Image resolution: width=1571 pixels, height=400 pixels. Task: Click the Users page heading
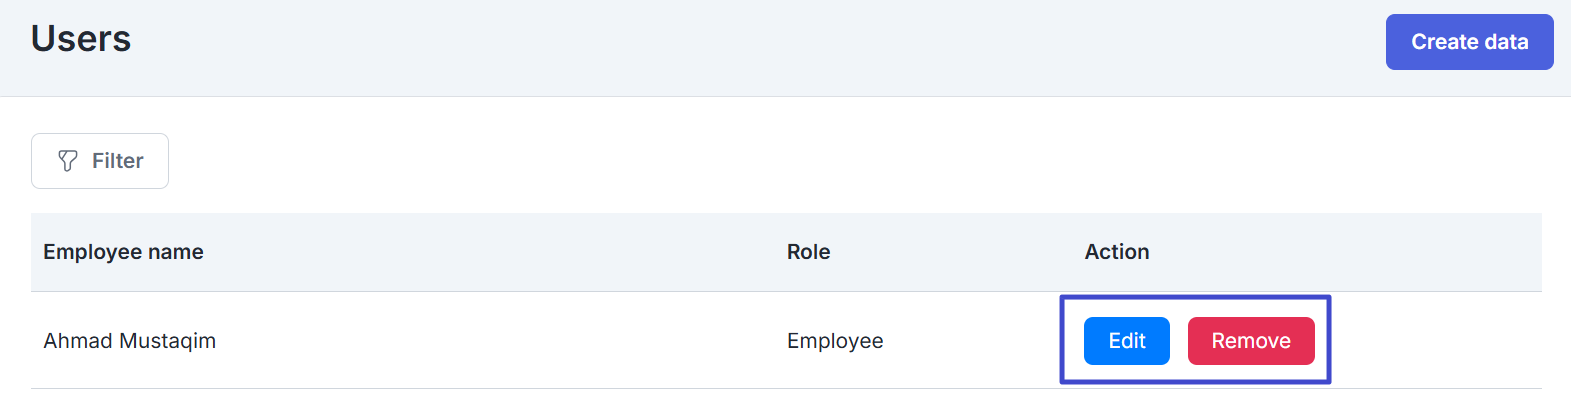81,39
